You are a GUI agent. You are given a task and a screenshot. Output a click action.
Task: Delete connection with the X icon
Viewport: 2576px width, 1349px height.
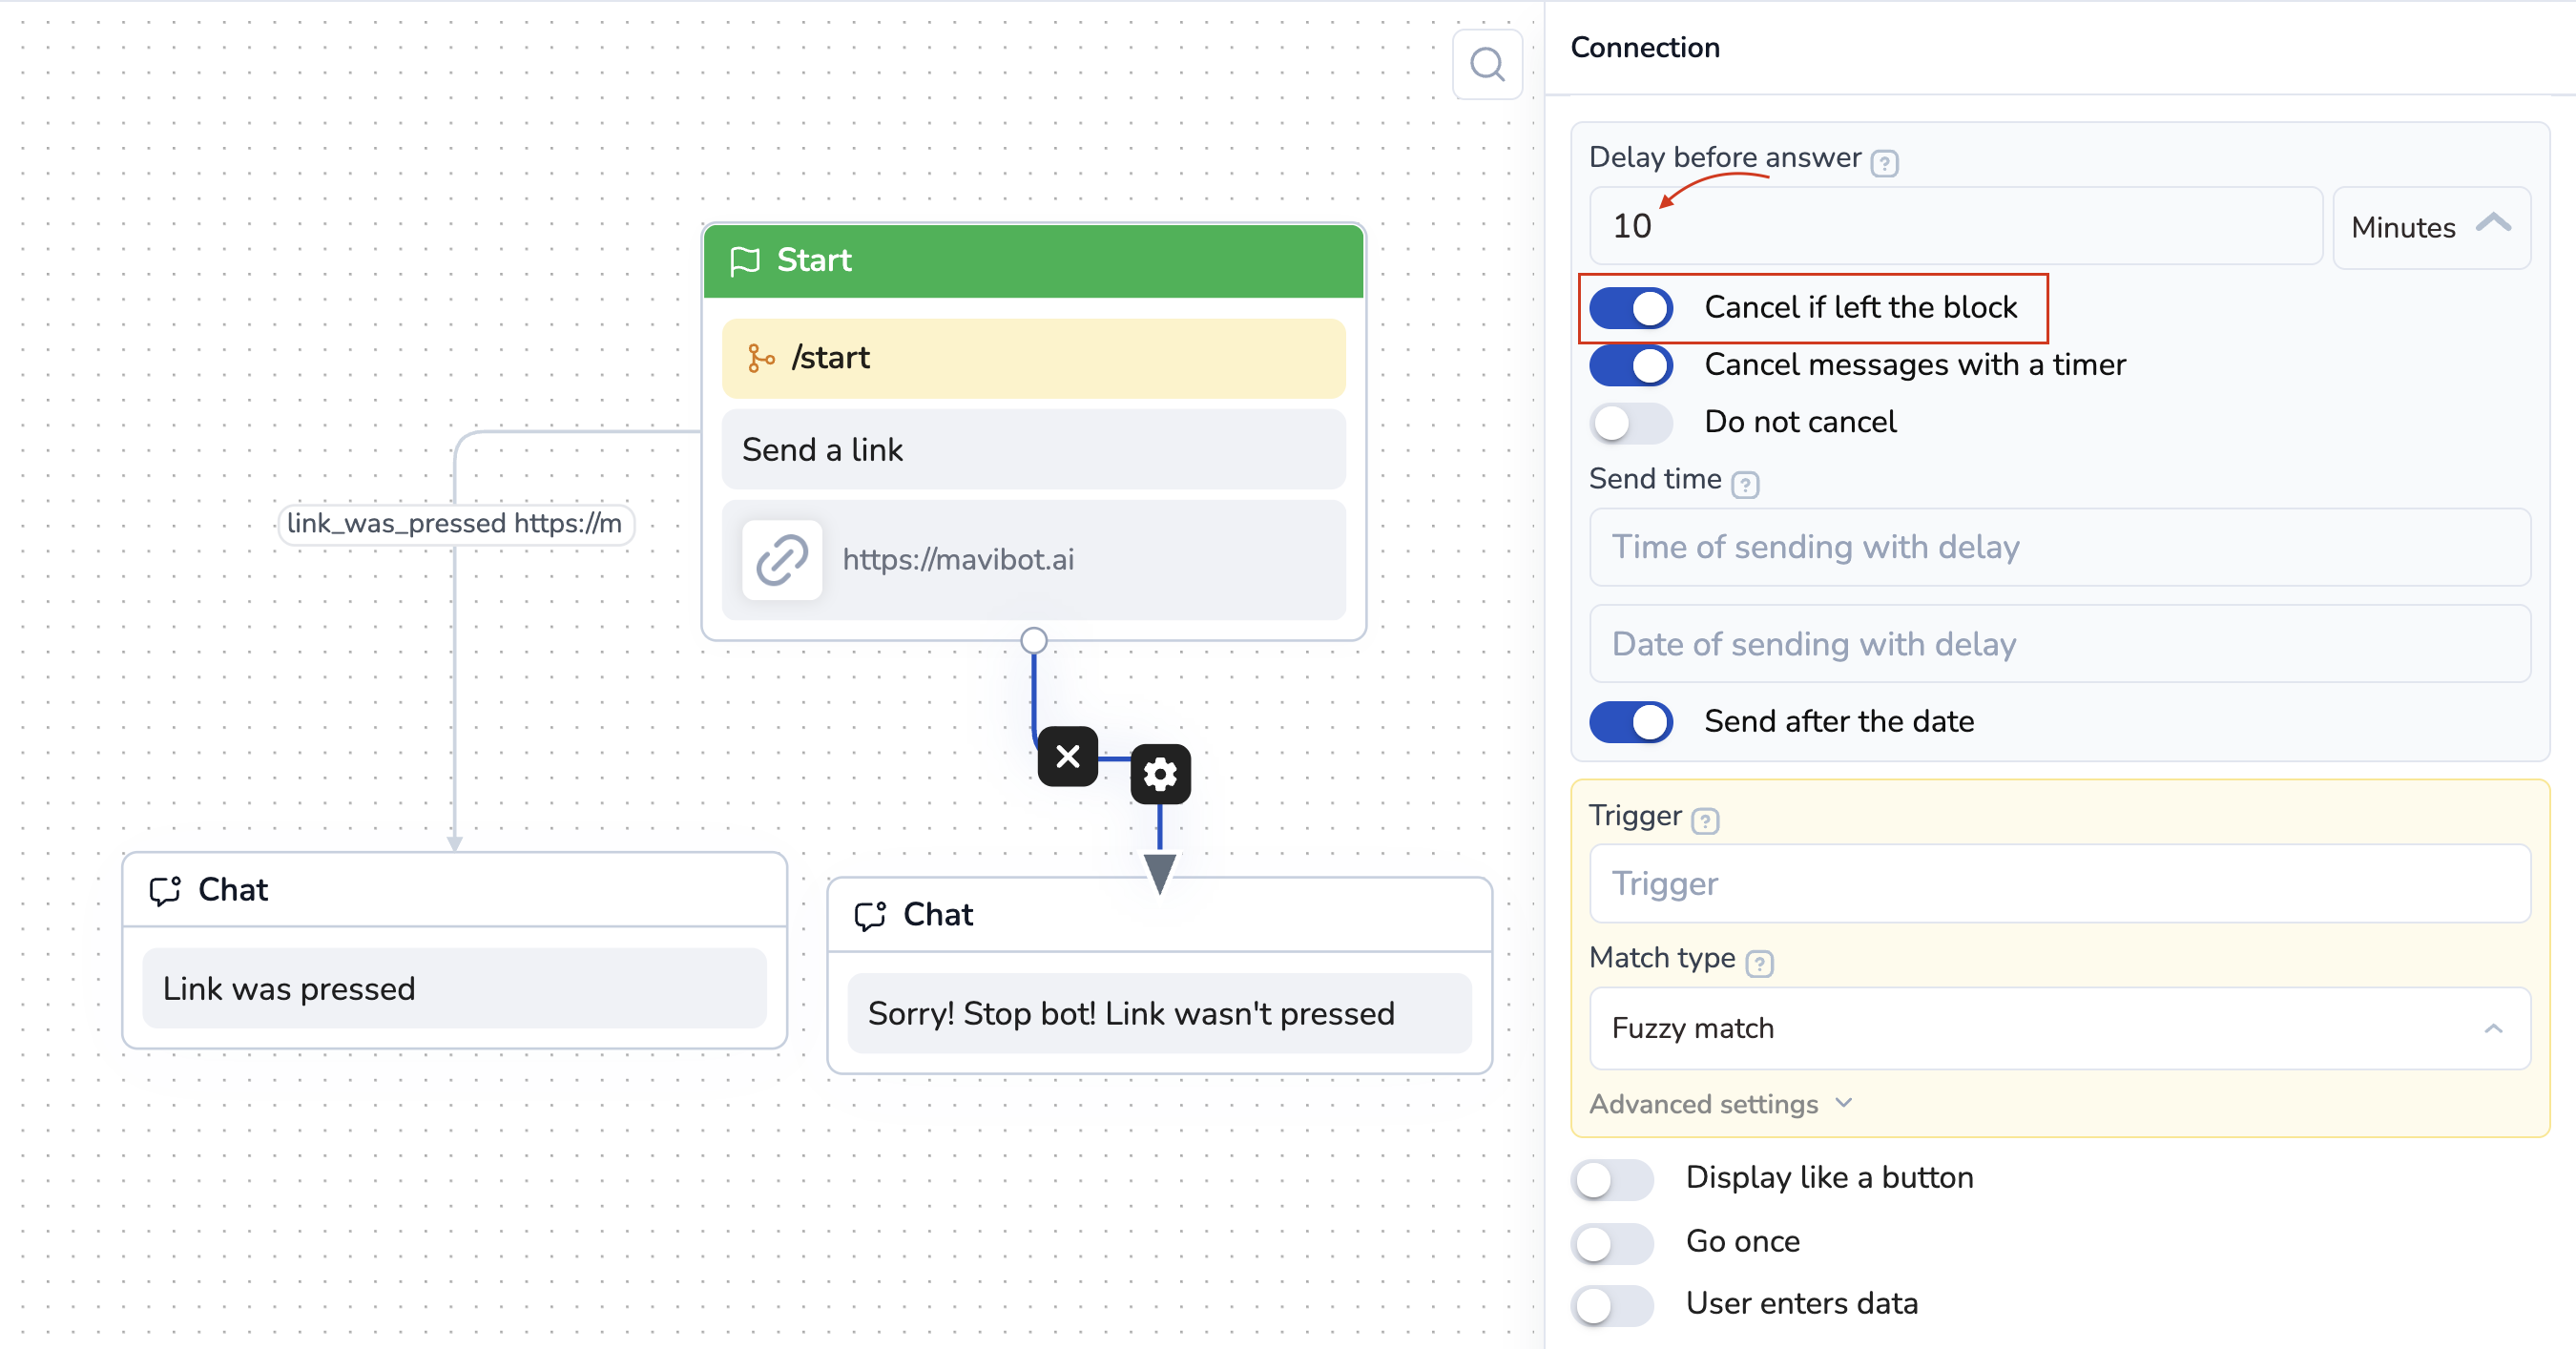pyautogui.click(x=1067, y=756)
